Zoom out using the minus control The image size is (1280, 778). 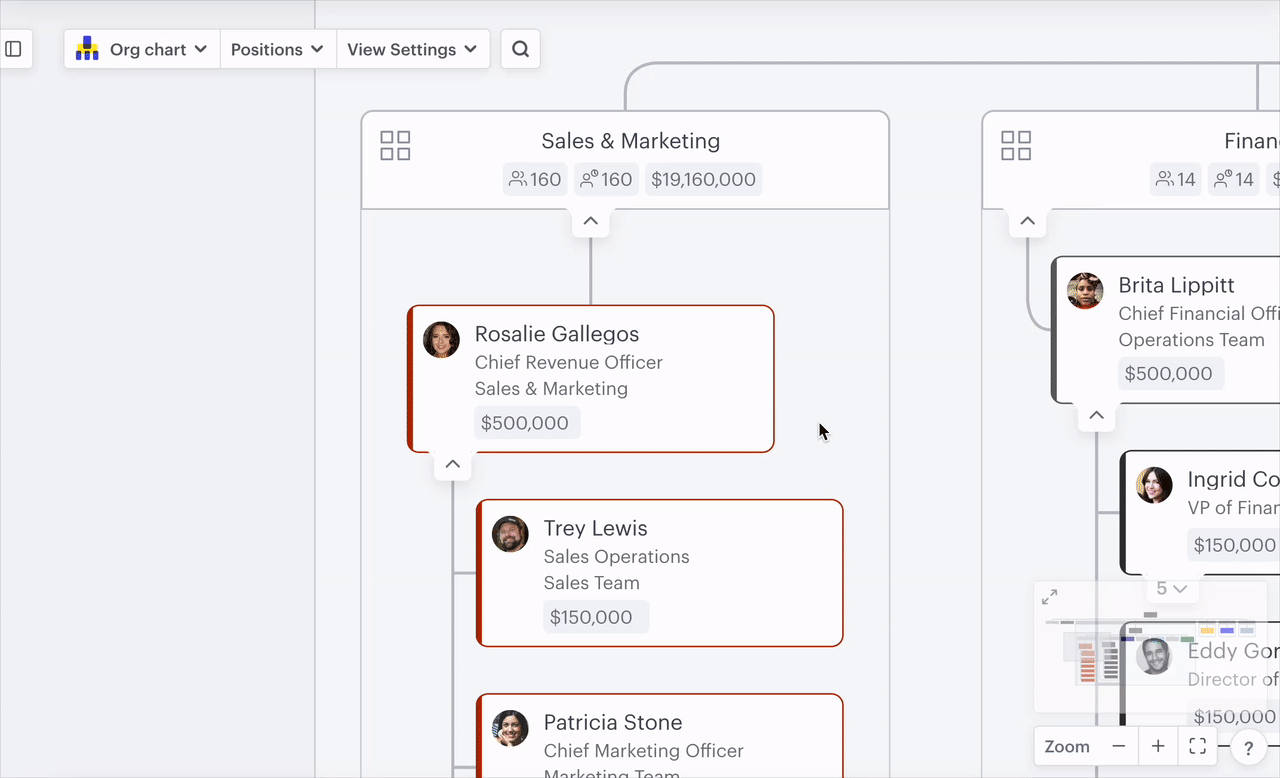coord(1118,746)
